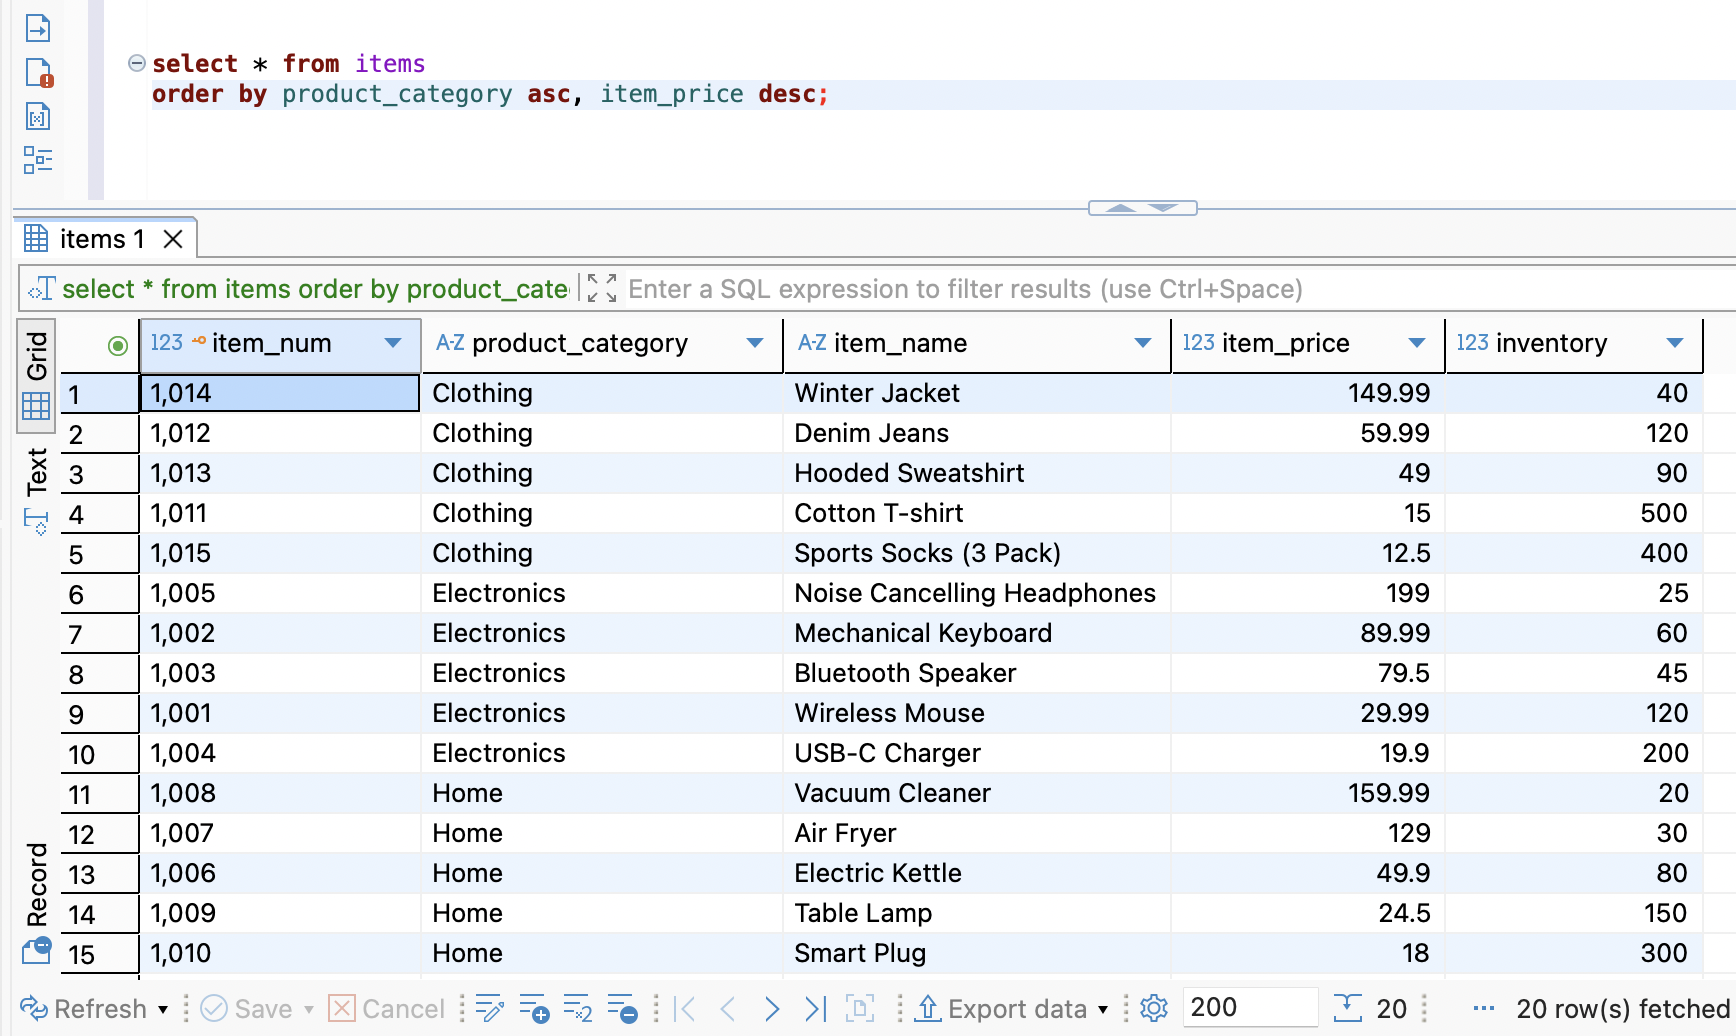Image resolution: width=1736 pixels, height=1036 pixels.
Task: Click the fetch size field showing 200
Action: click(x=1249, y=1007)
